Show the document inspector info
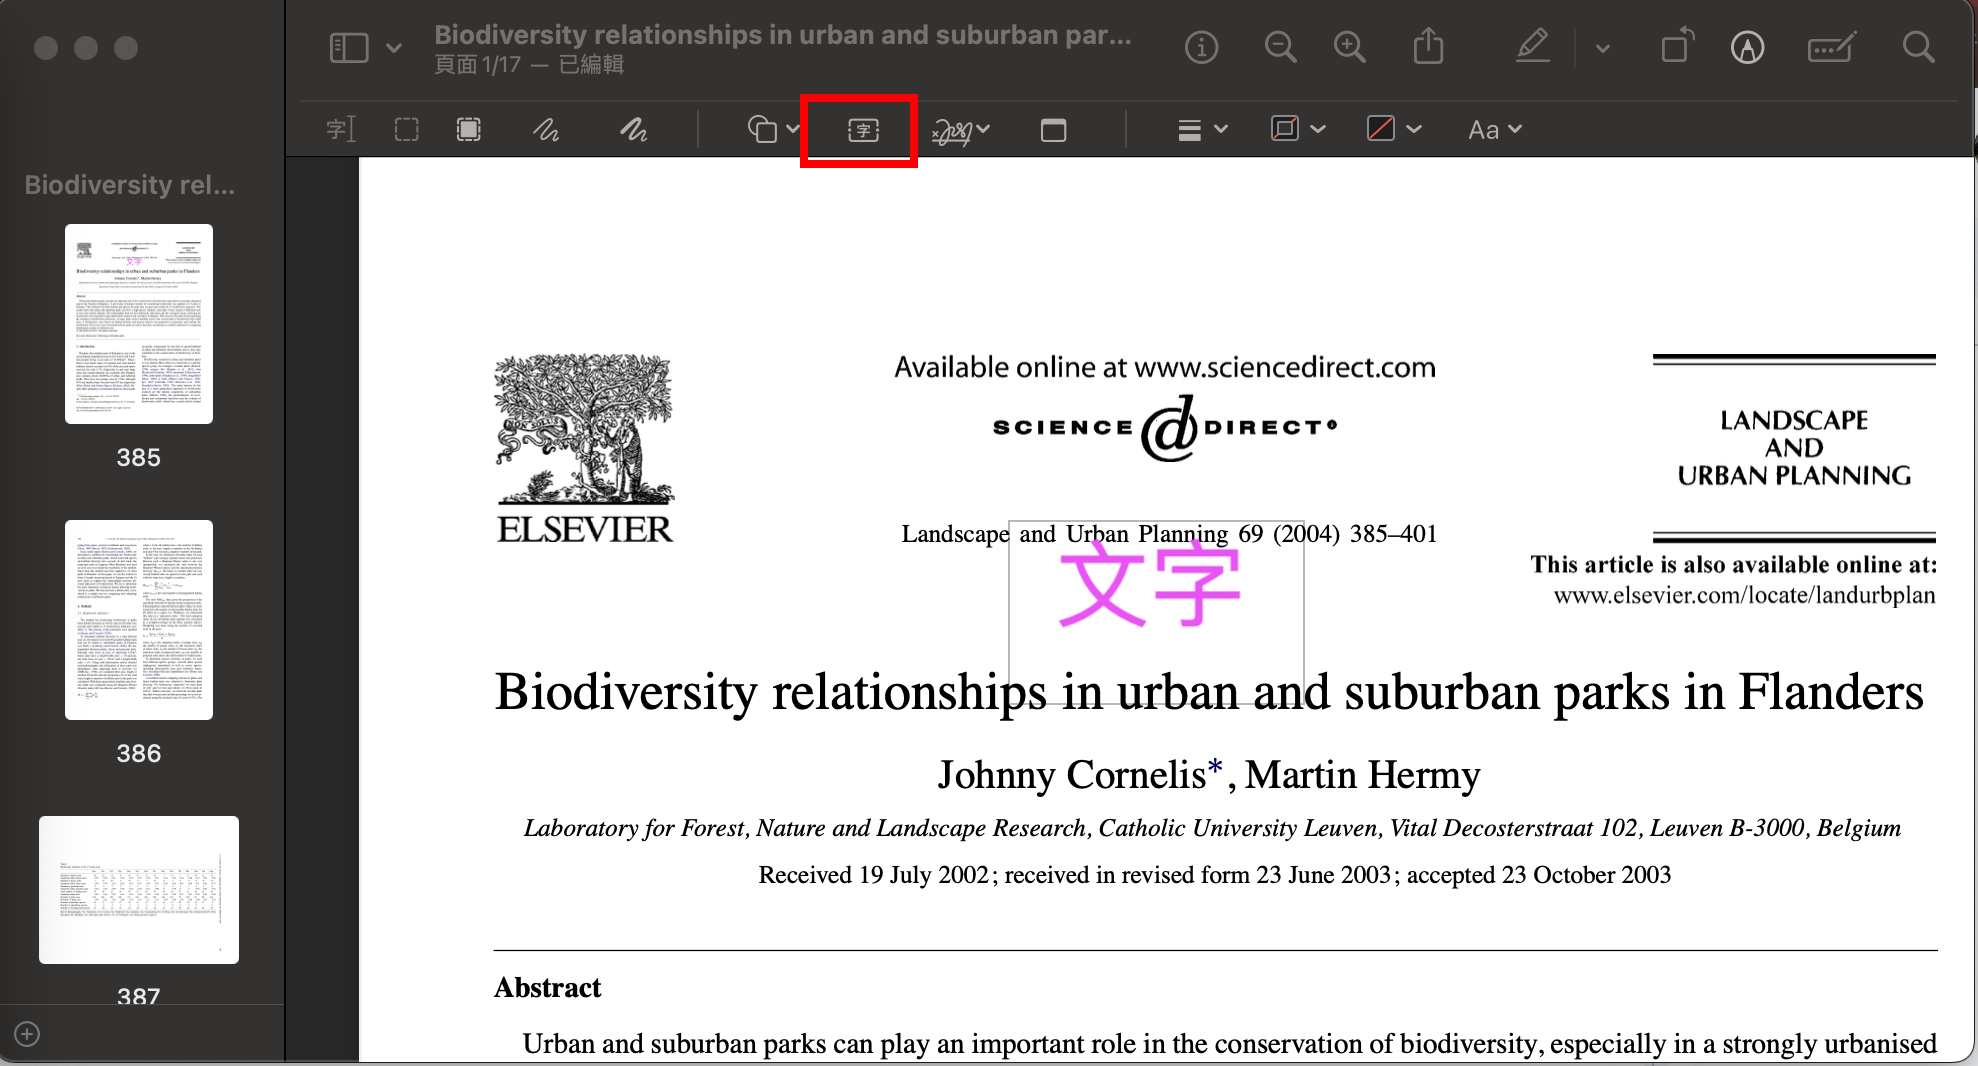This screenshot has height=1066, width=1978. tap(1201, 47)
